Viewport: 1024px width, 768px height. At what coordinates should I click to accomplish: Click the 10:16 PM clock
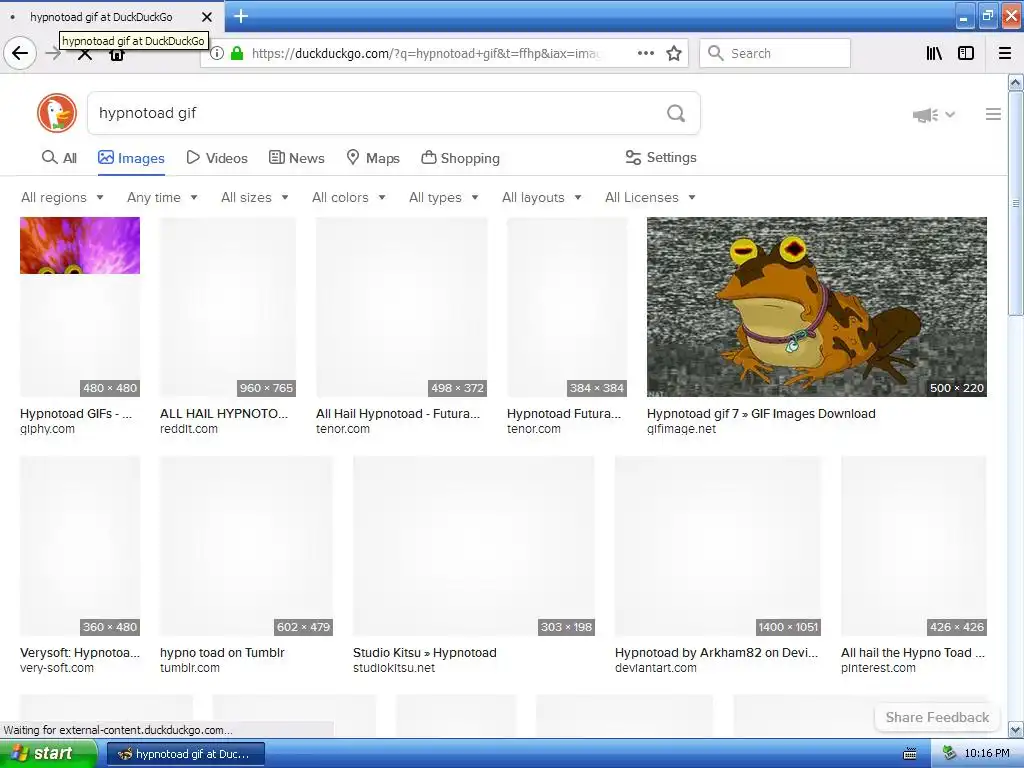click(x=987, y=754)
